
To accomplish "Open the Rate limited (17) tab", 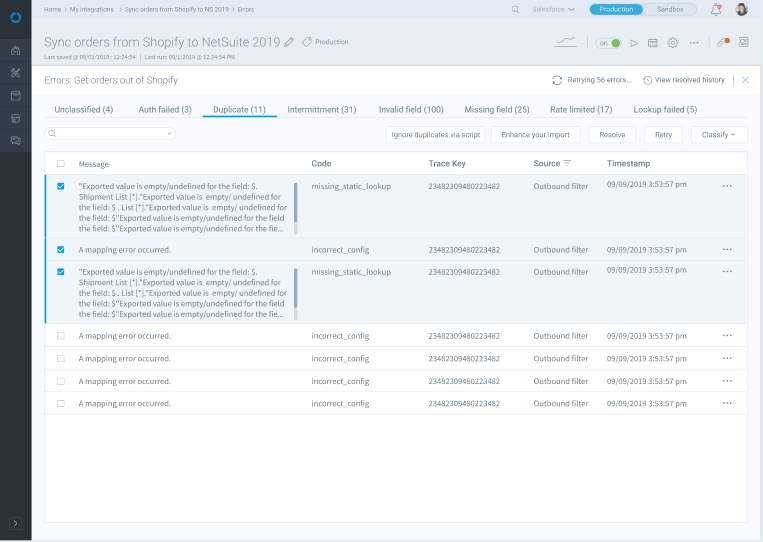I will [581, 109].
